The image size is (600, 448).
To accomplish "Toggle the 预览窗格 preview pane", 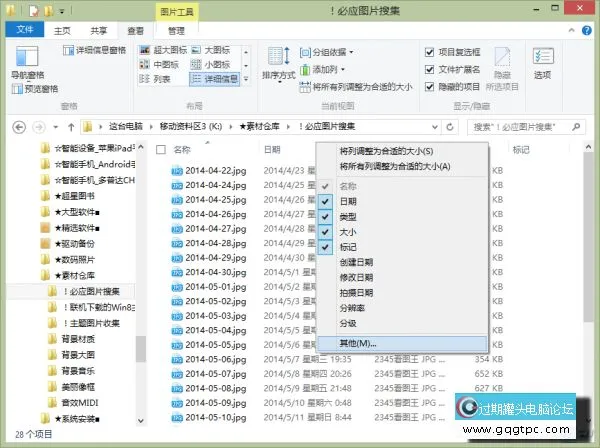I will pos(35,89).
